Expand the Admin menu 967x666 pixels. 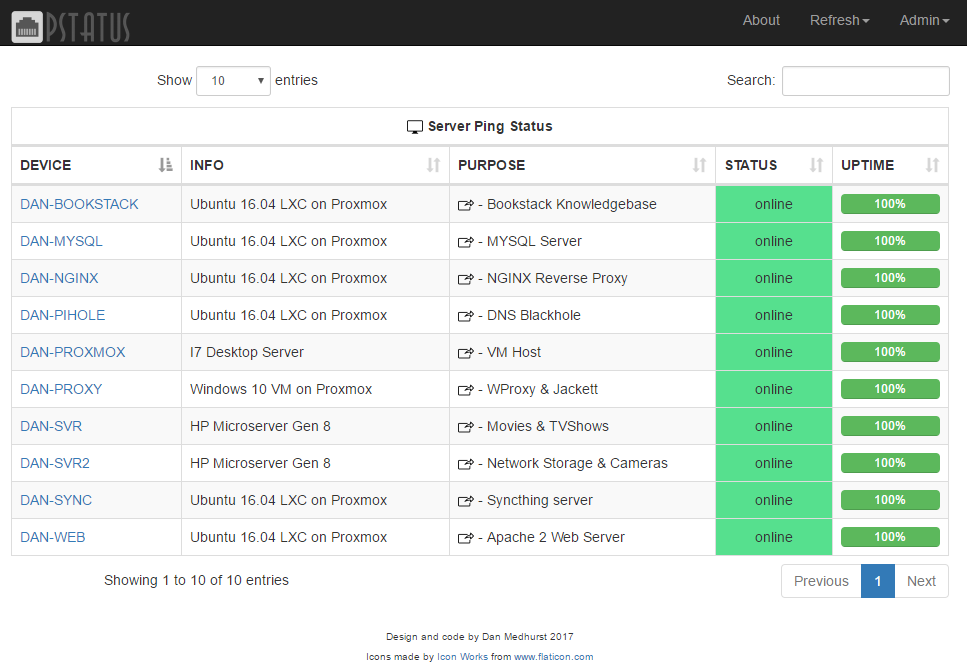pyautogui.click(x=924, y=20)
